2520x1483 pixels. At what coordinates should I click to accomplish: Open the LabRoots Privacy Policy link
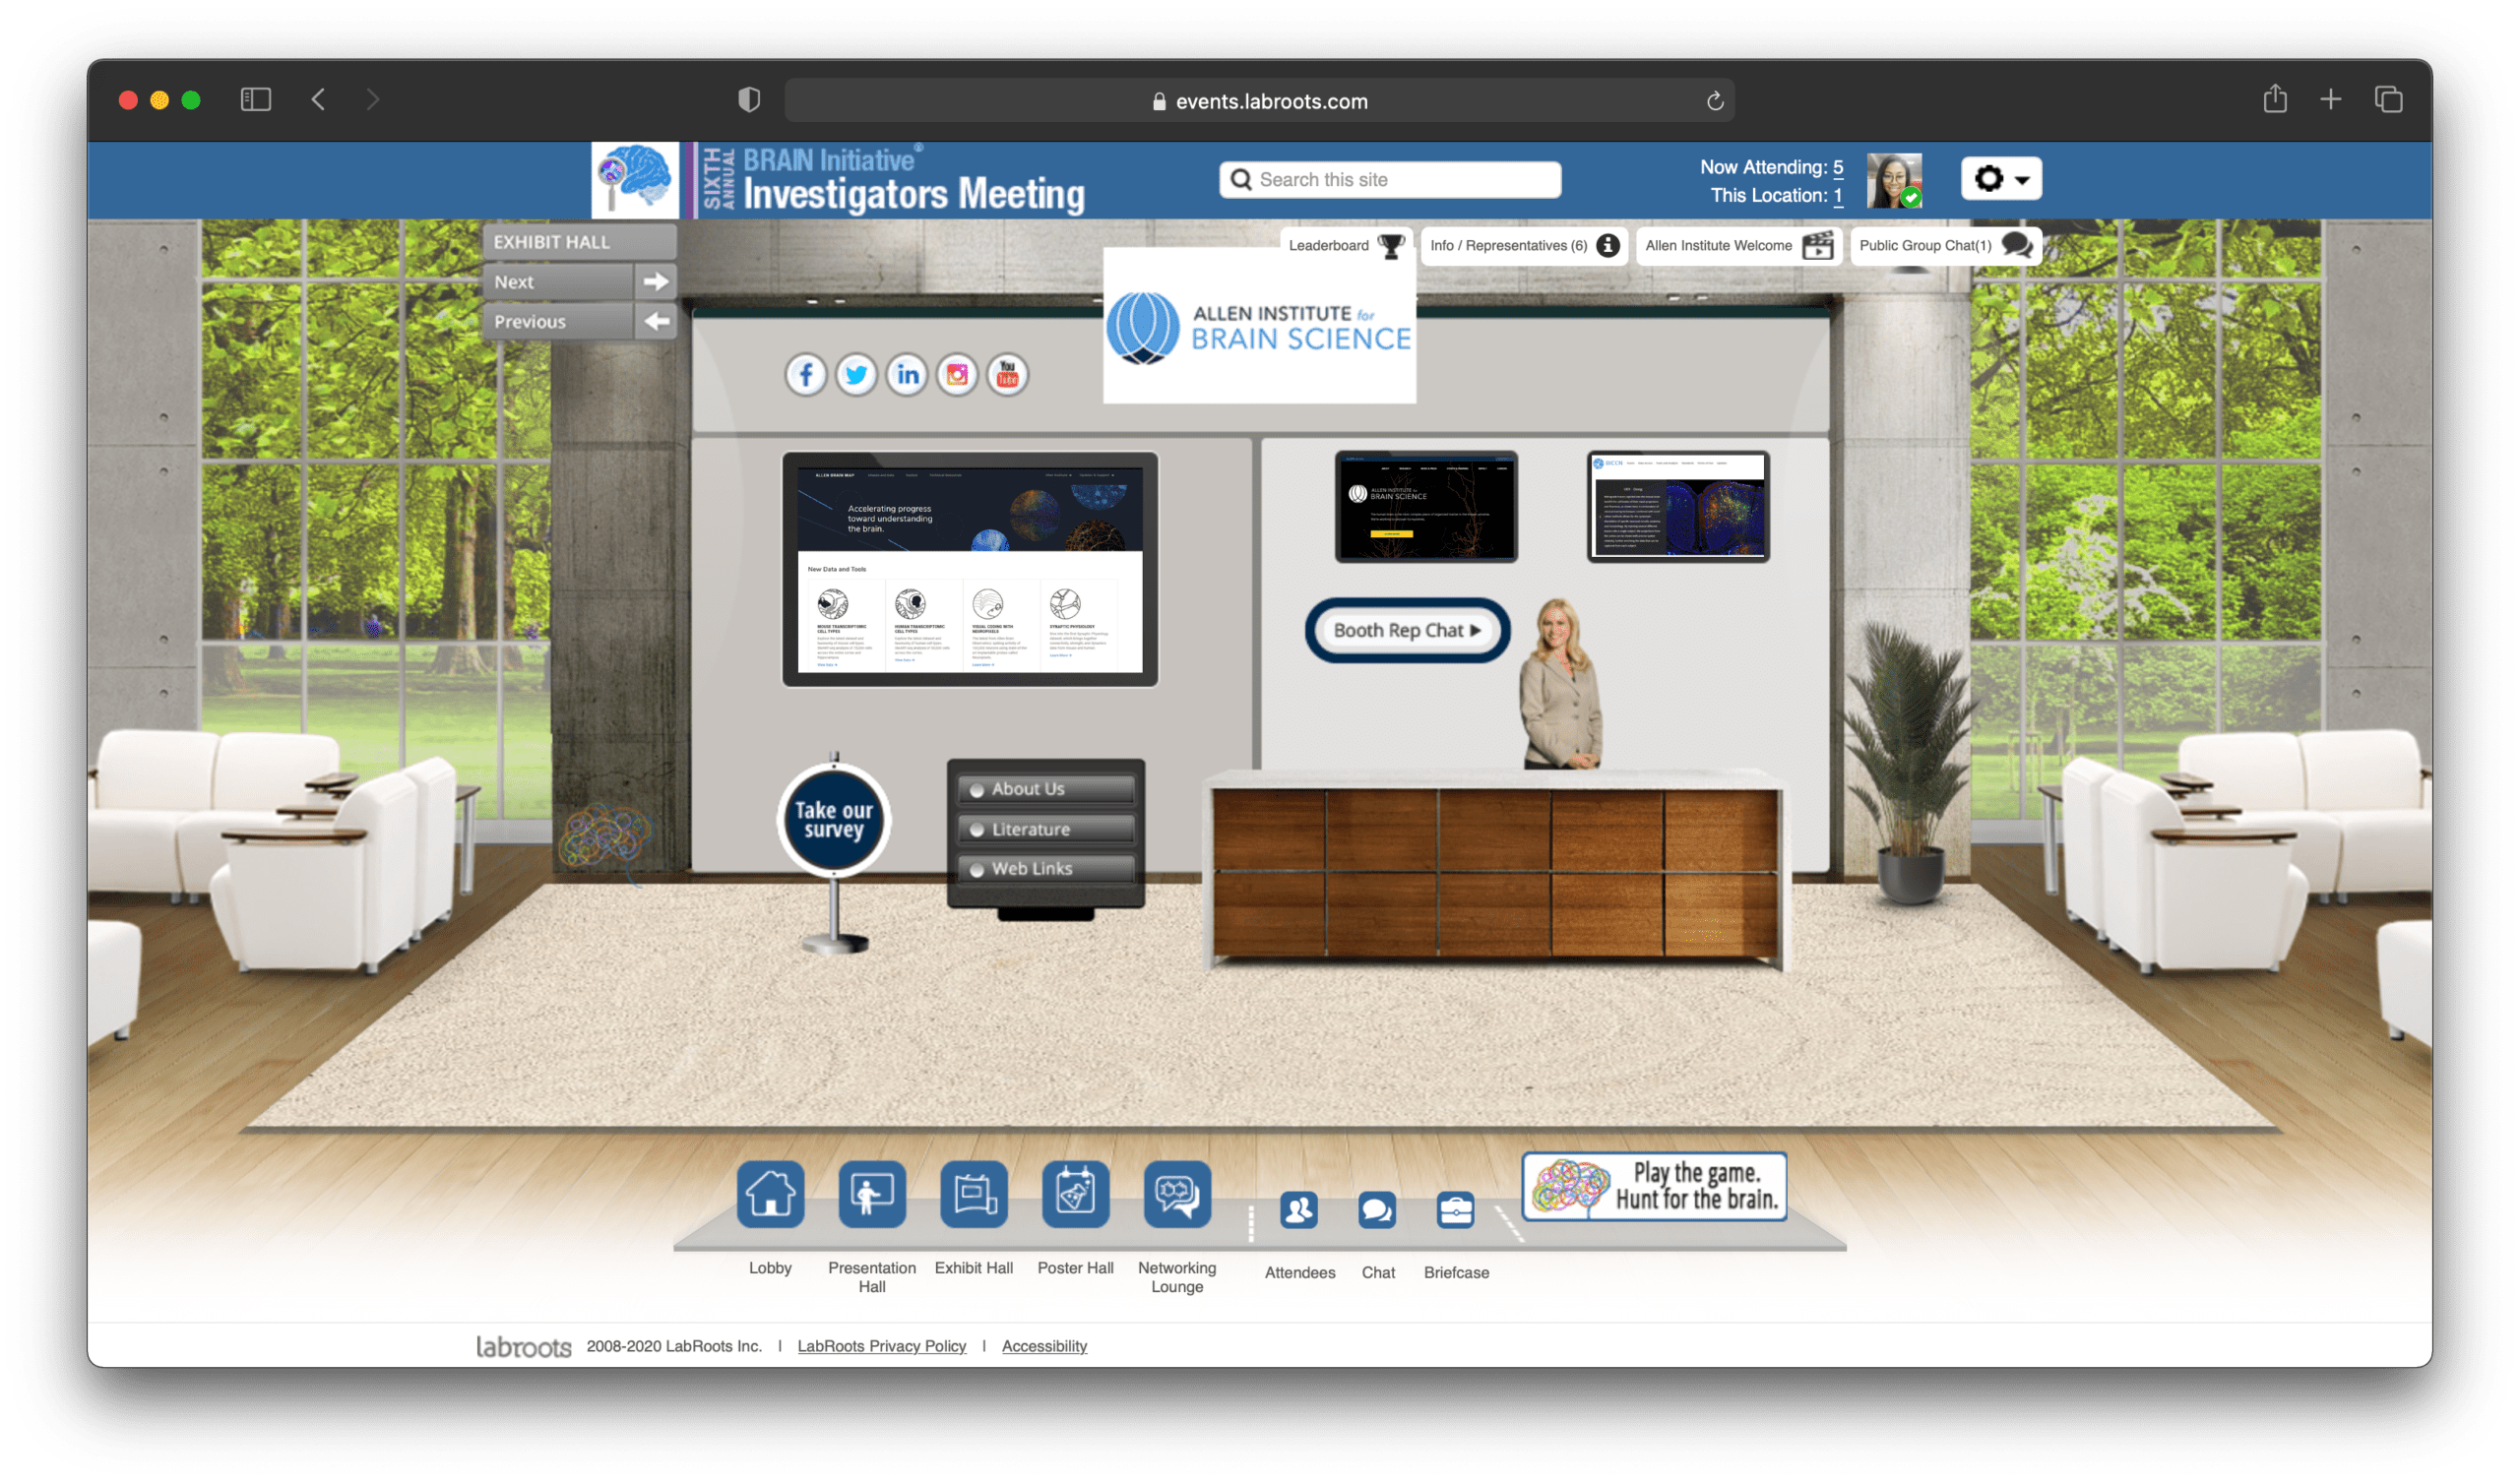[x=882, y=1347]
